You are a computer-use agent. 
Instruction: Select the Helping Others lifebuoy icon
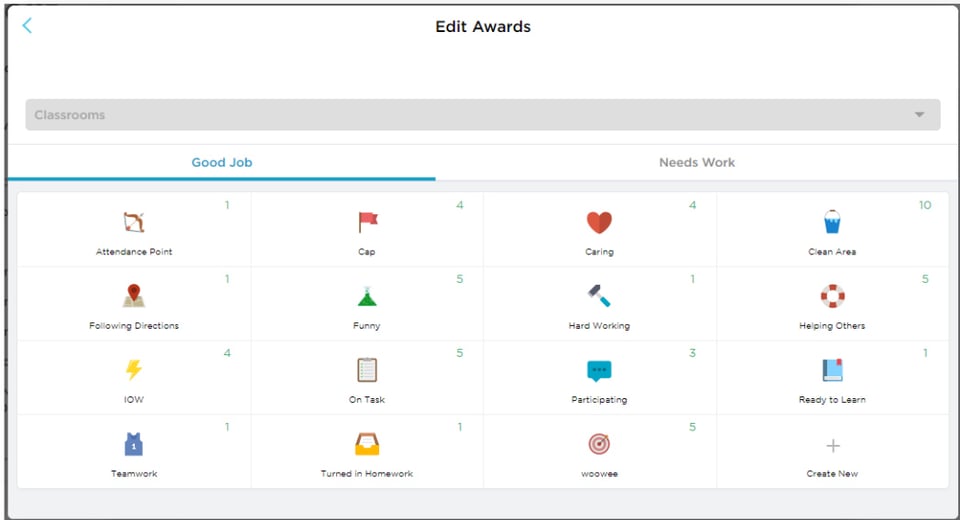832,296
